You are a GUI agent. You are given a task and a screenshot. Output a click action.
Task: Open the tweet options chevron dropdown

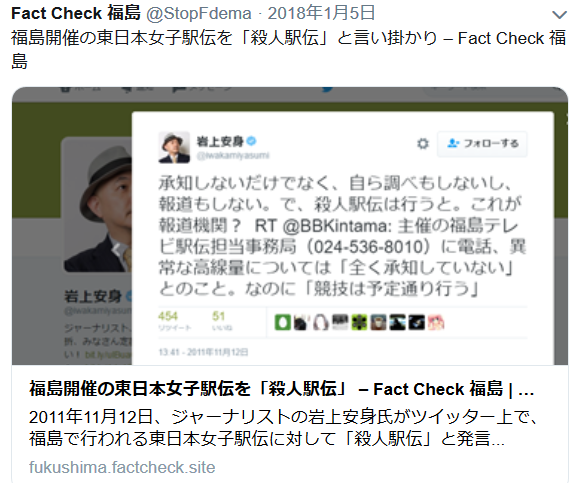(x=559, y=15)
